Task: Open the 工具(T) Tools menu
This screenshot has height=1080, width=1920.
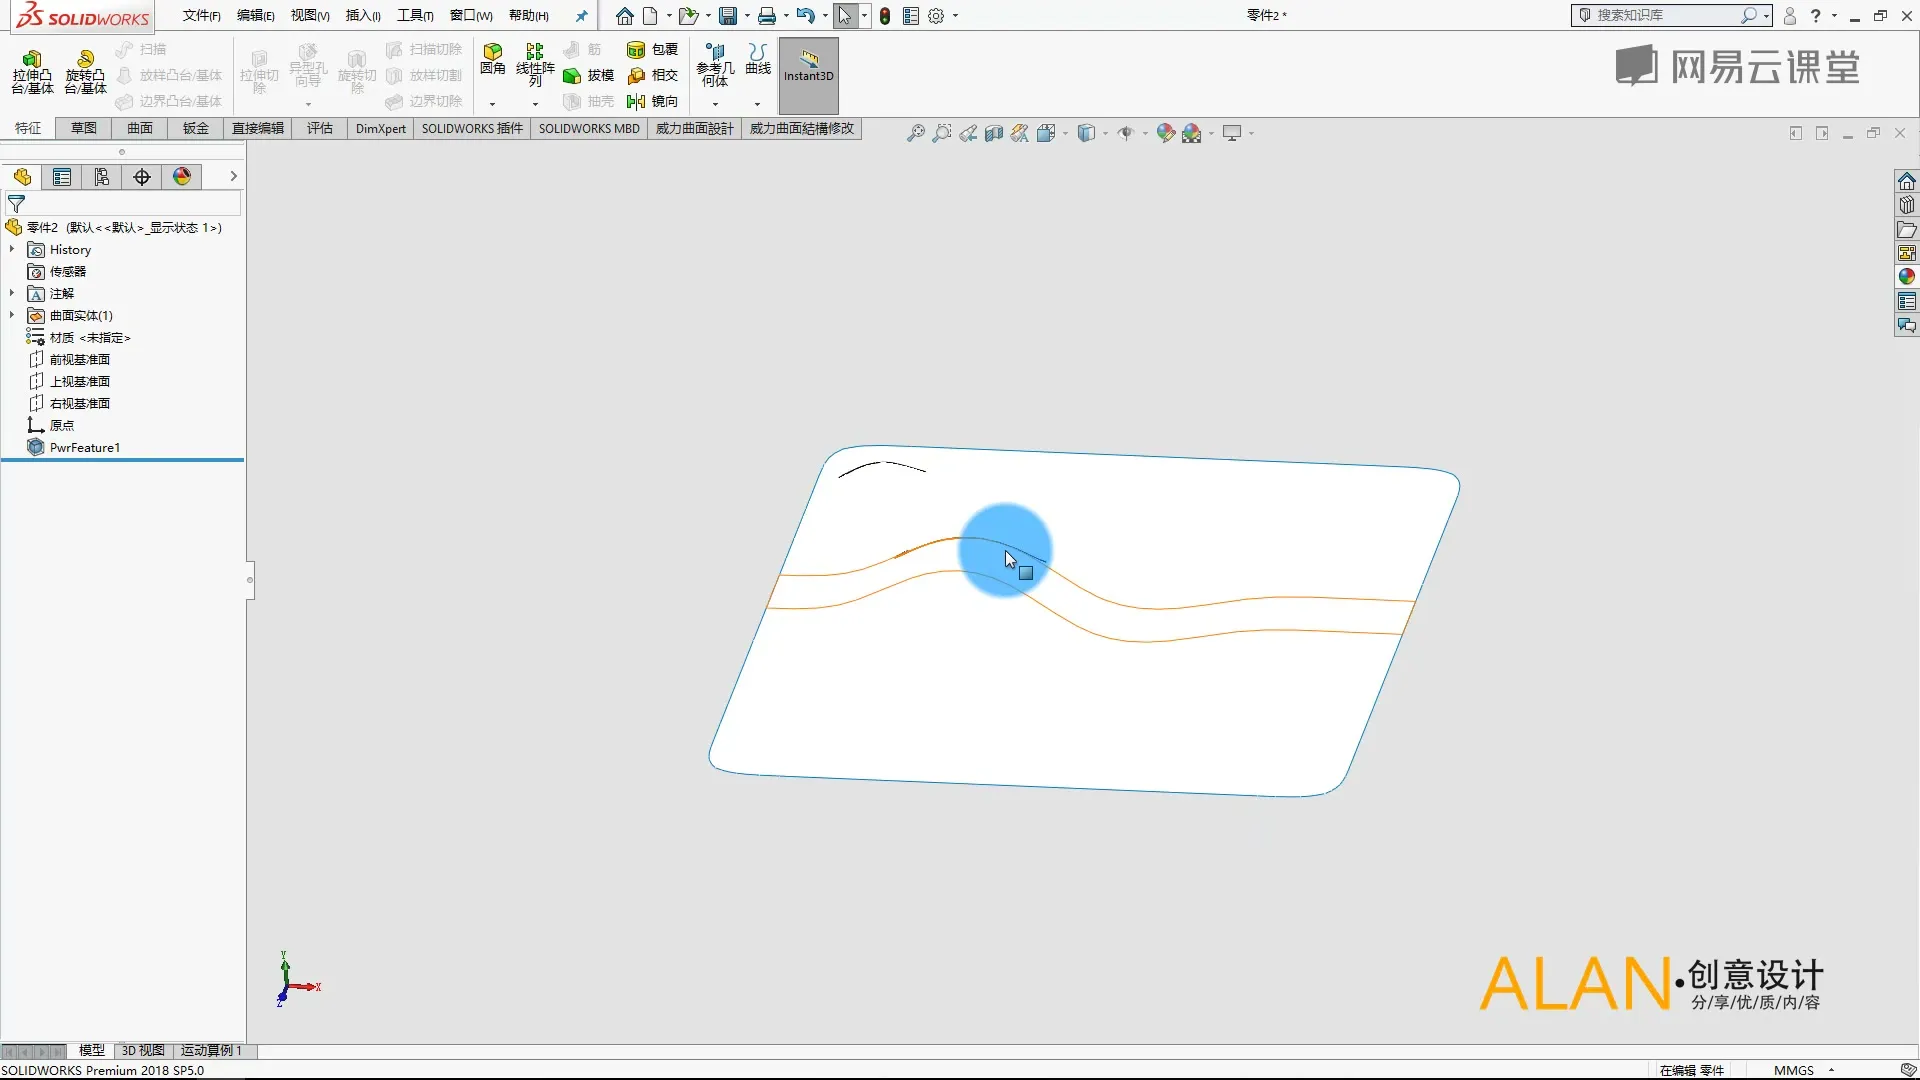Action: coord(414,15)
